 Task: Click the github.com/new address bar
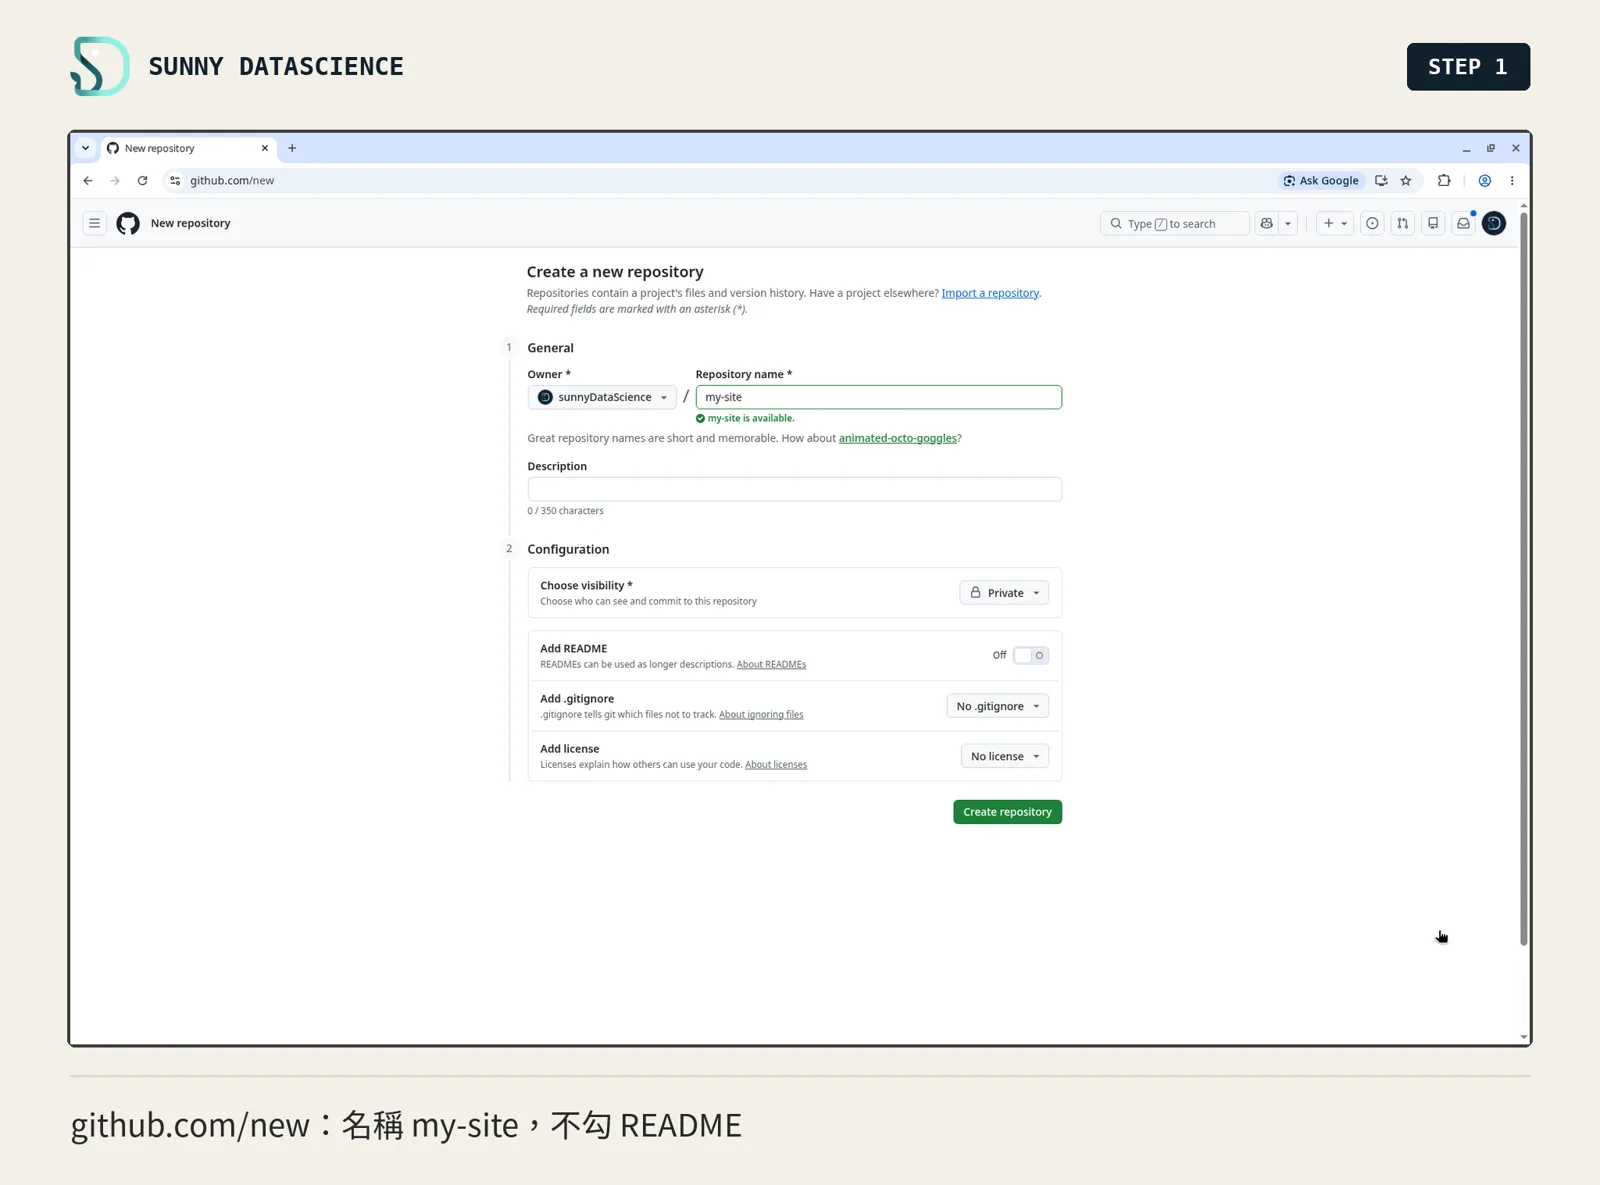pyautogui.click(x=720, y=181)
